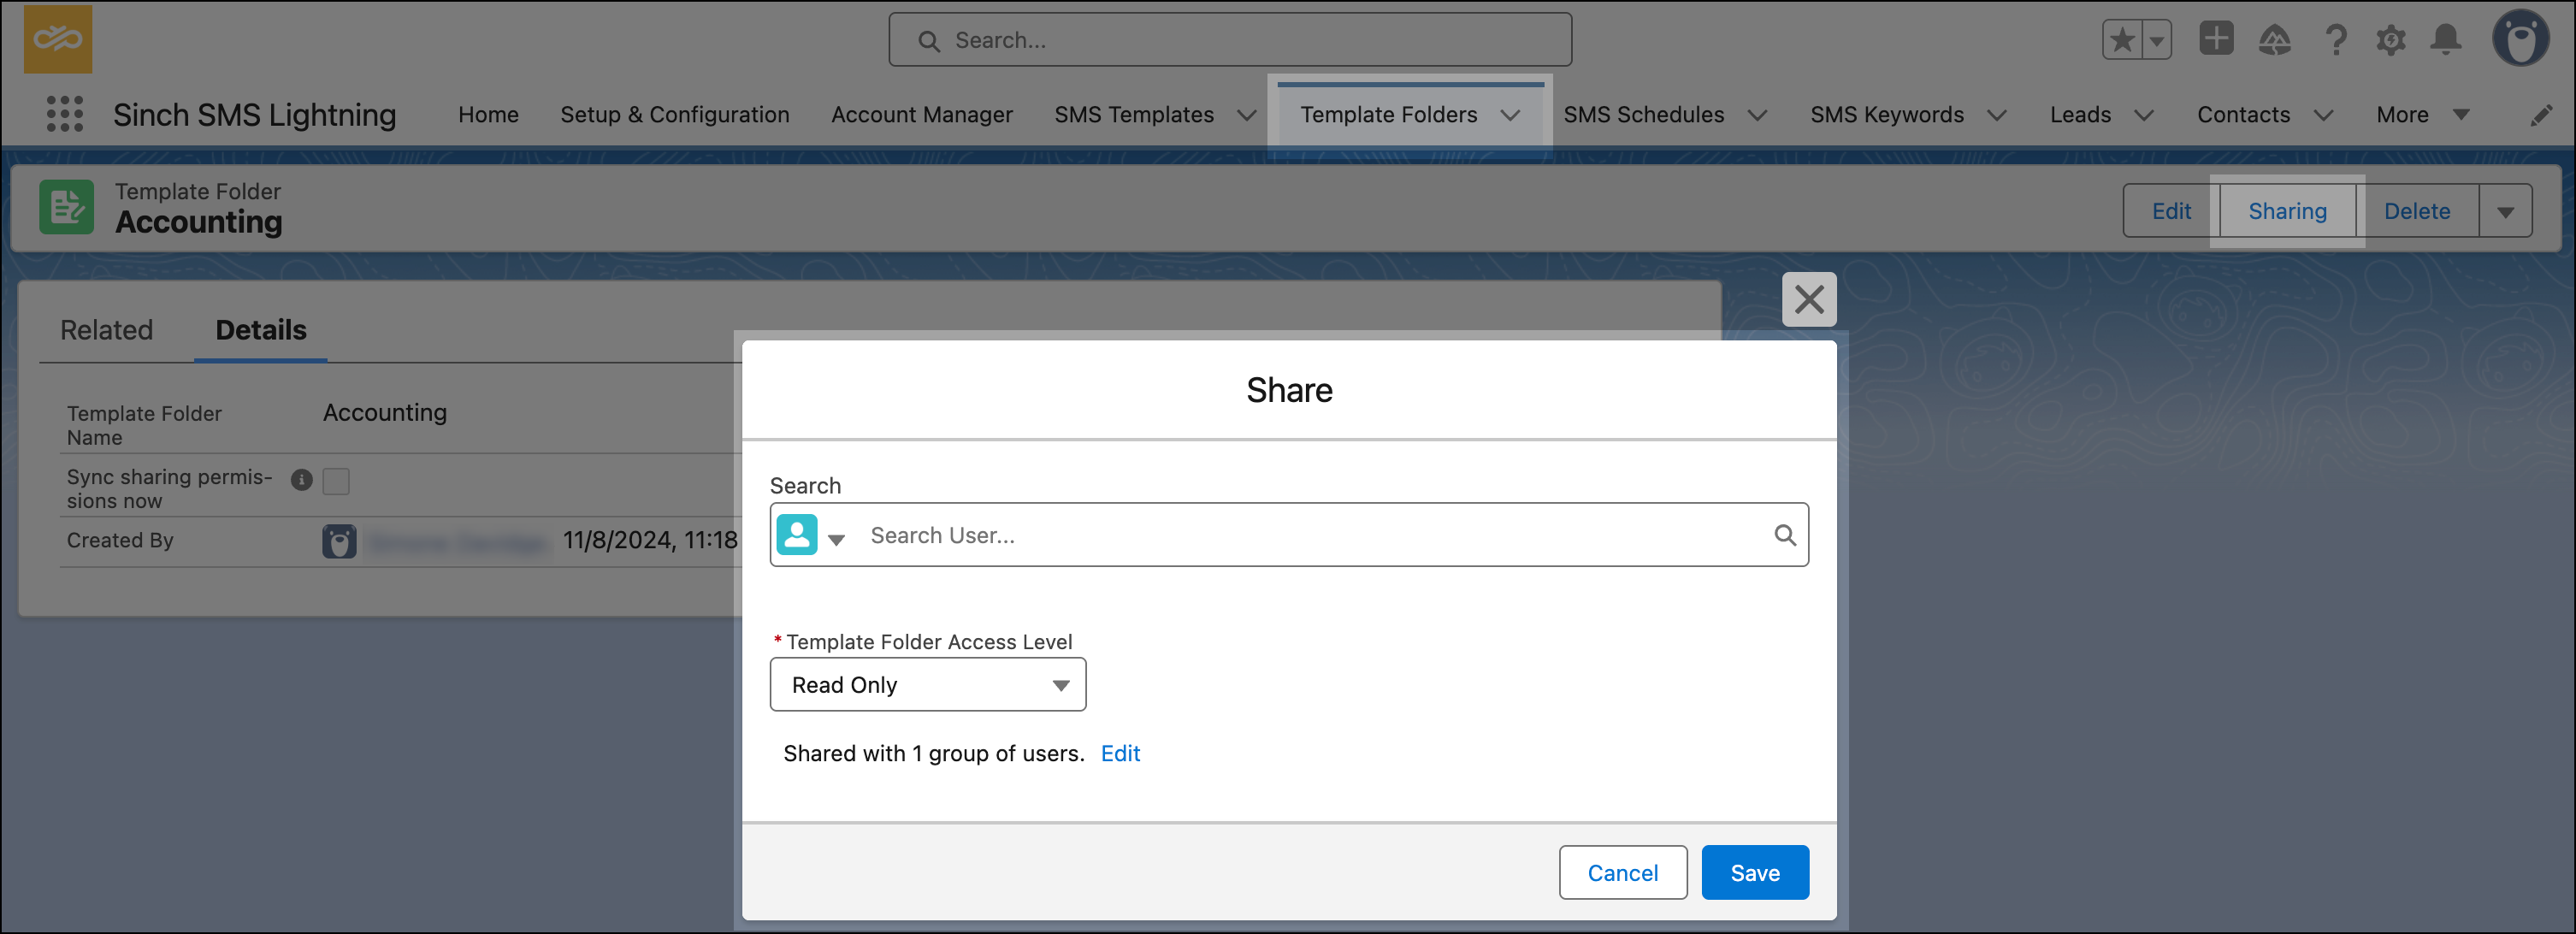The width and height of the screenshot is (2576, 934).
Task: Click the Edit button in record header
Action: tap(2171, 211)
